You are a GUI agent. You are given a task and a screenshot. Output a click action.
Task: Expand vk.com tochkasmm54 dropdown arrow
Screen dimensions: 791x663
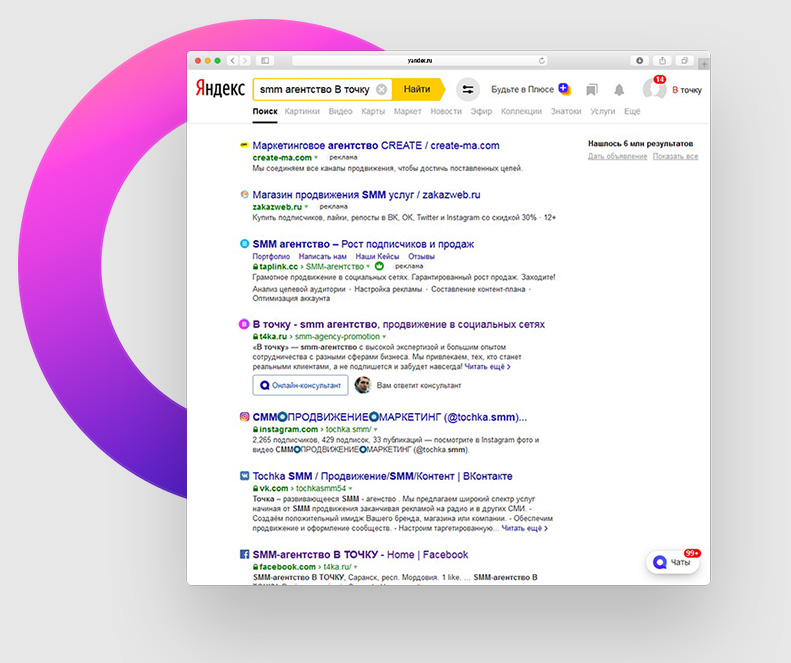pos(350,488)
